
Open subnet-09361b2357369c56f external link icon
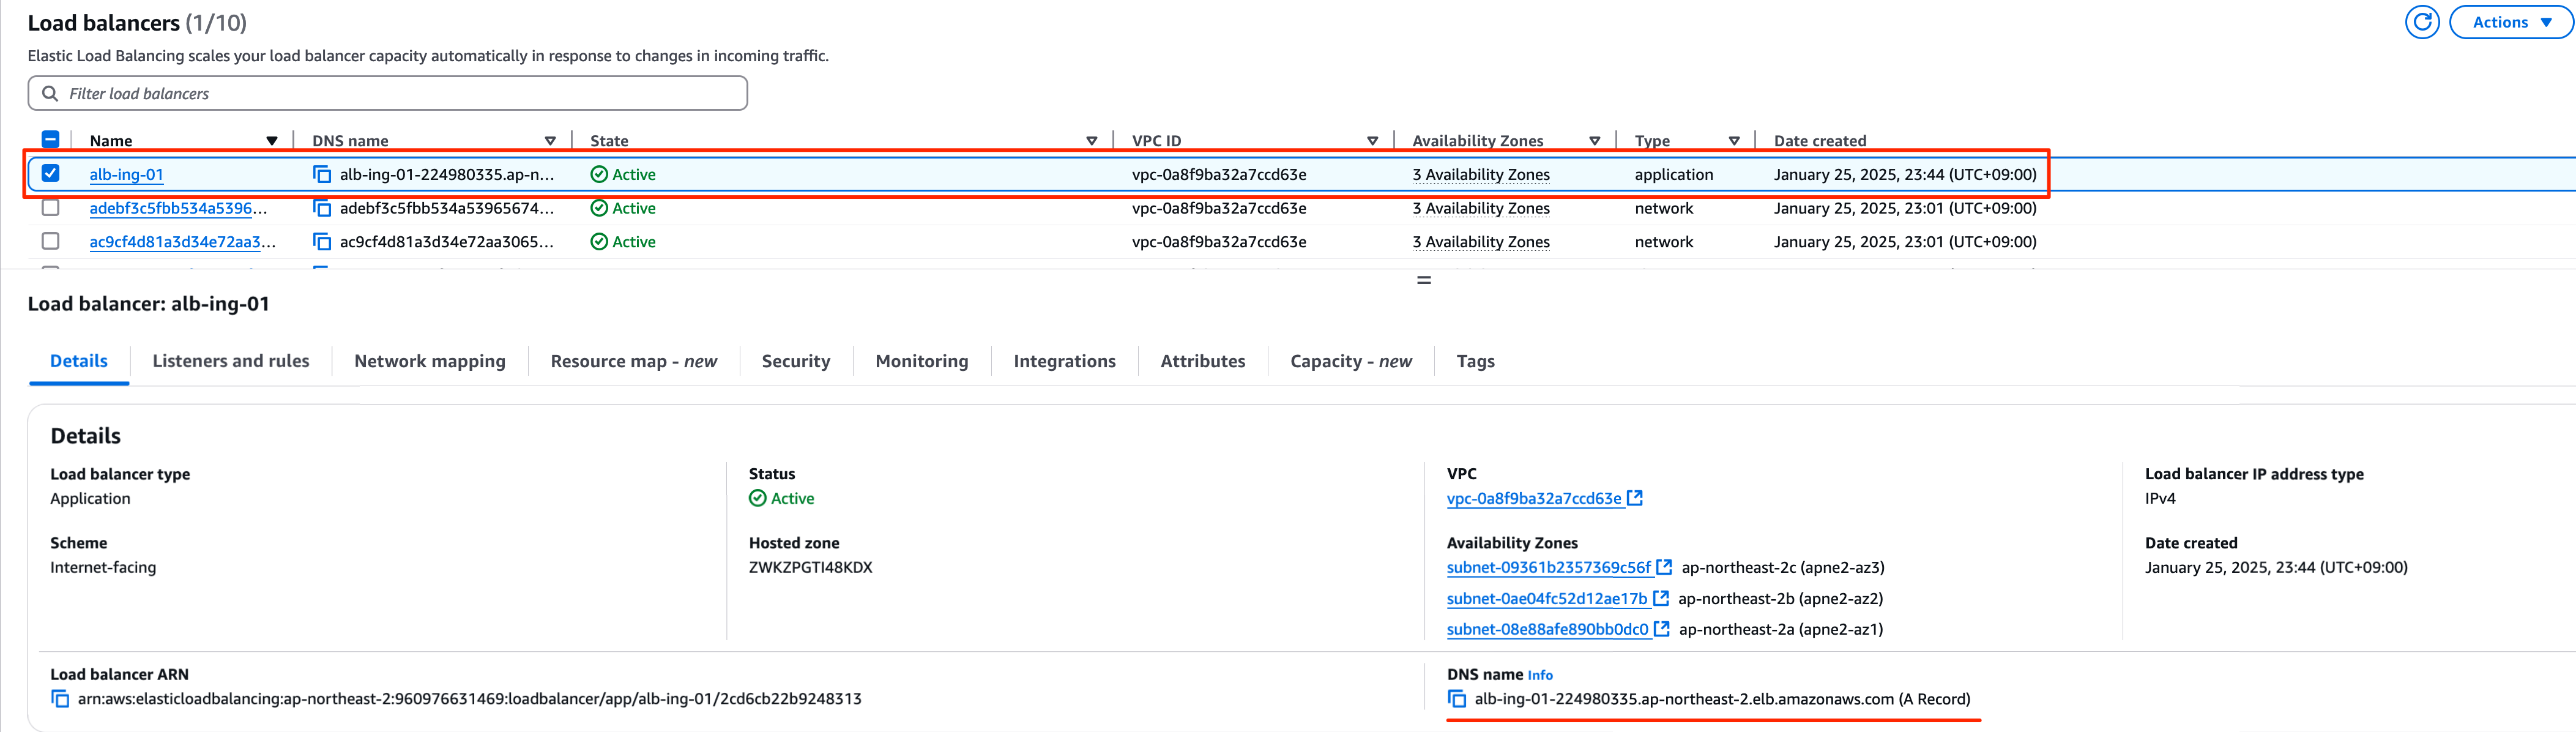coord(1664,567)
